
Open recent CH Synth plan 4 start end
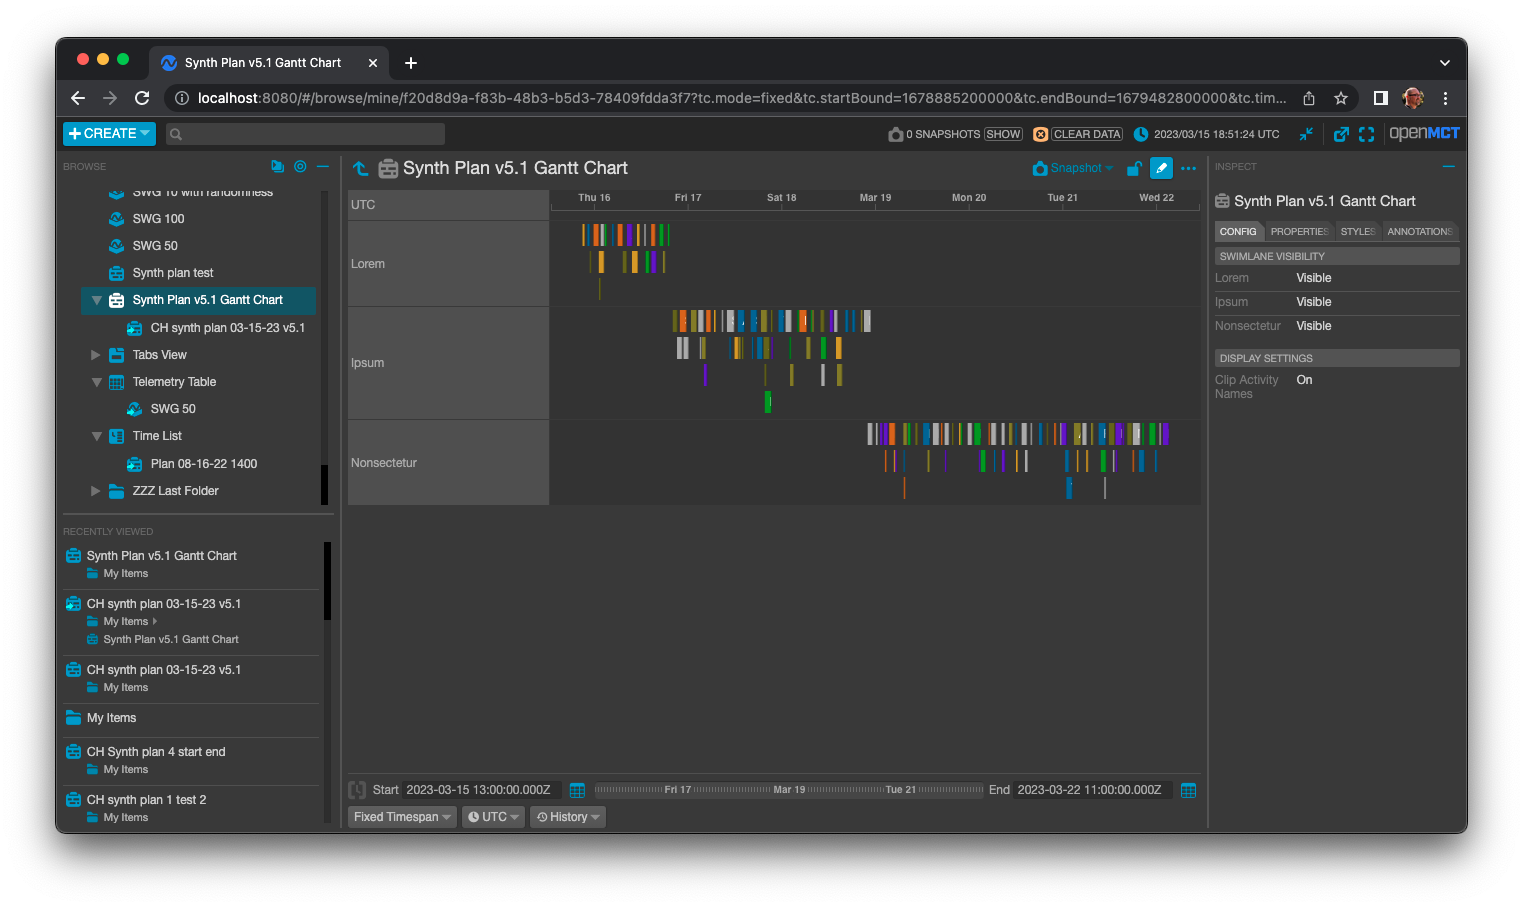[x=155, y=752]
